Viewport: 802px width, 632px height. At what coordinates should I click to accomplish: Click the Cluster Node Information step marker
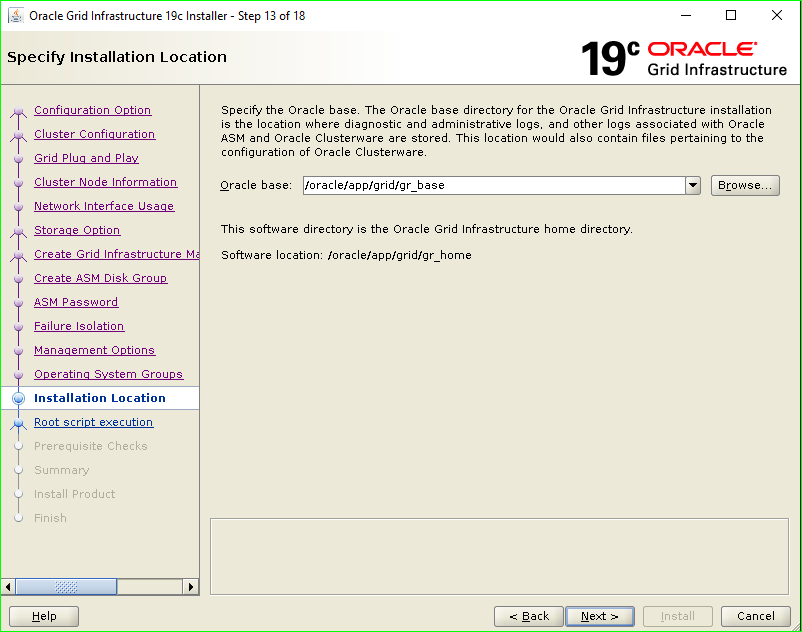18,183
